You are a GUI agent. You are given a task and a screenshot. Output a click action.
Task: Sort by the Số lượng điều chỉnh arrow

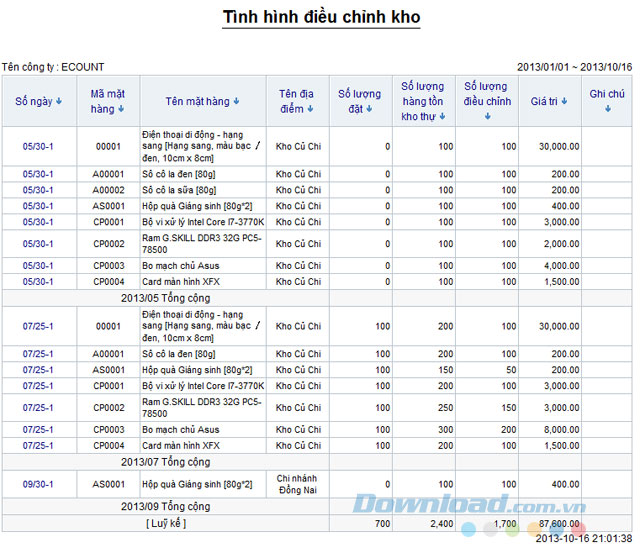point(487,117)
